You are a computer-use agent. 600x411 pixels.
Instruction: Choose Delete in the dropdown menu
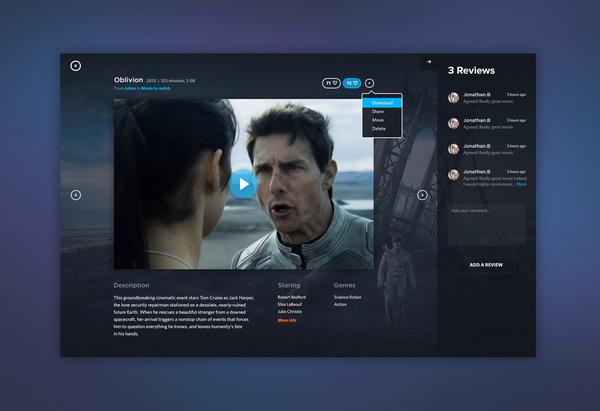click(x=379, y=129)
